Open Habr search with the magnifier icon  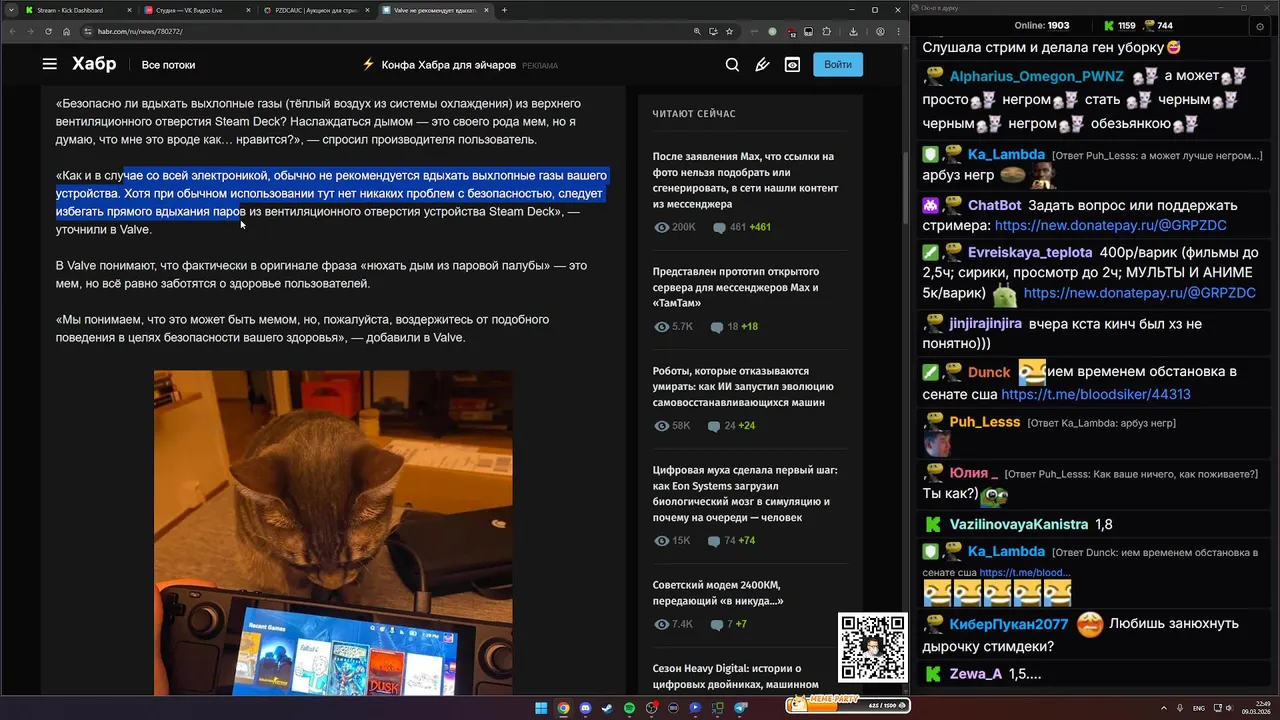point(732,64)
